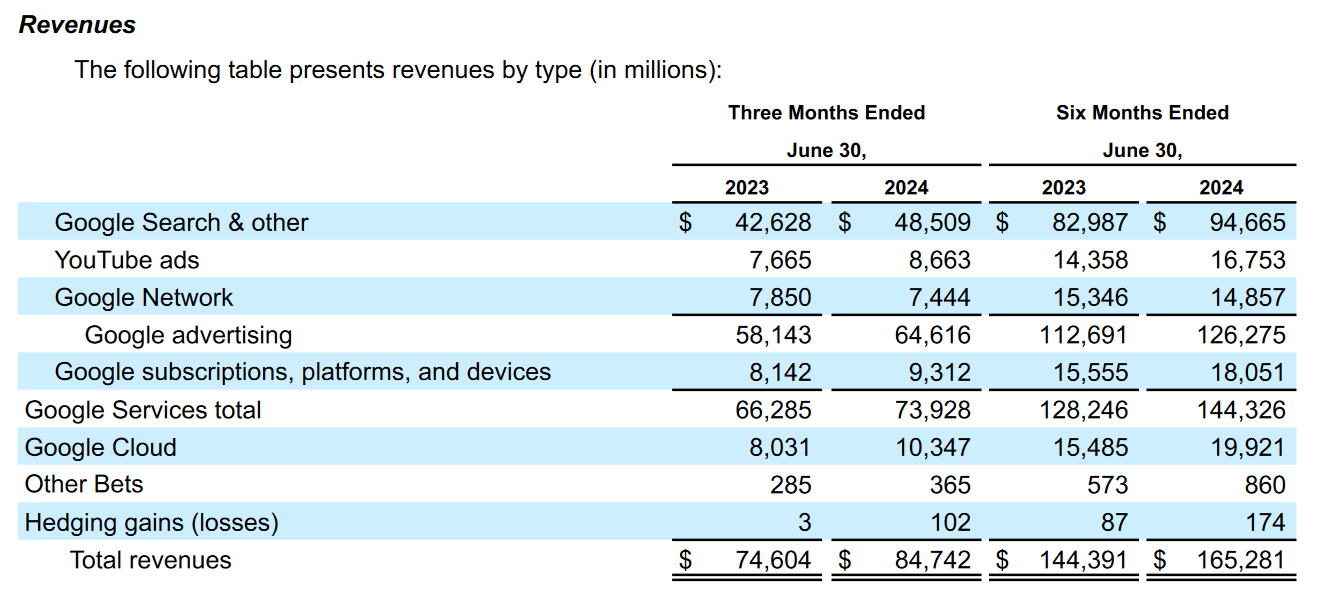1317x599 pixels.
Task: Click the sentence "The following table presents revenues by type"
Action: (x=328, y=70)
